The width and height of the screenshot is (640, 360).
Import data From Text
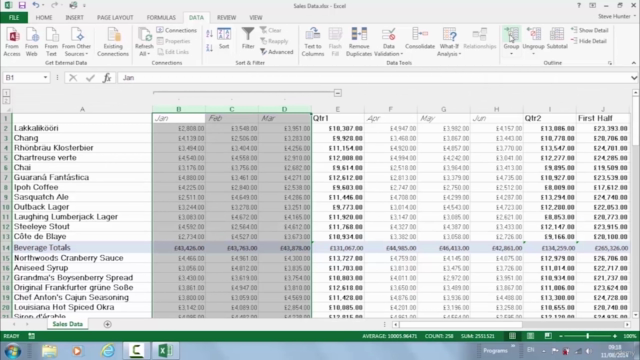(51, 42)
